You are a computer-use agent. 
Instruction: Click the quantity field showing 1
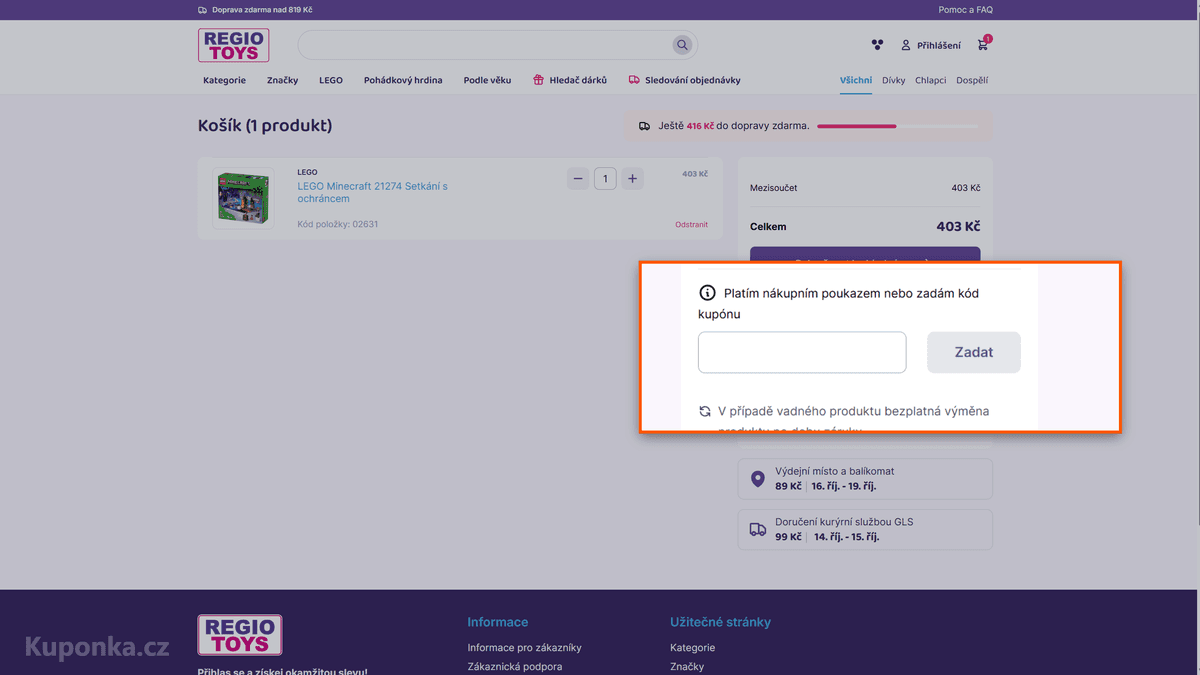pyautogui.click(x=605, y=179)
